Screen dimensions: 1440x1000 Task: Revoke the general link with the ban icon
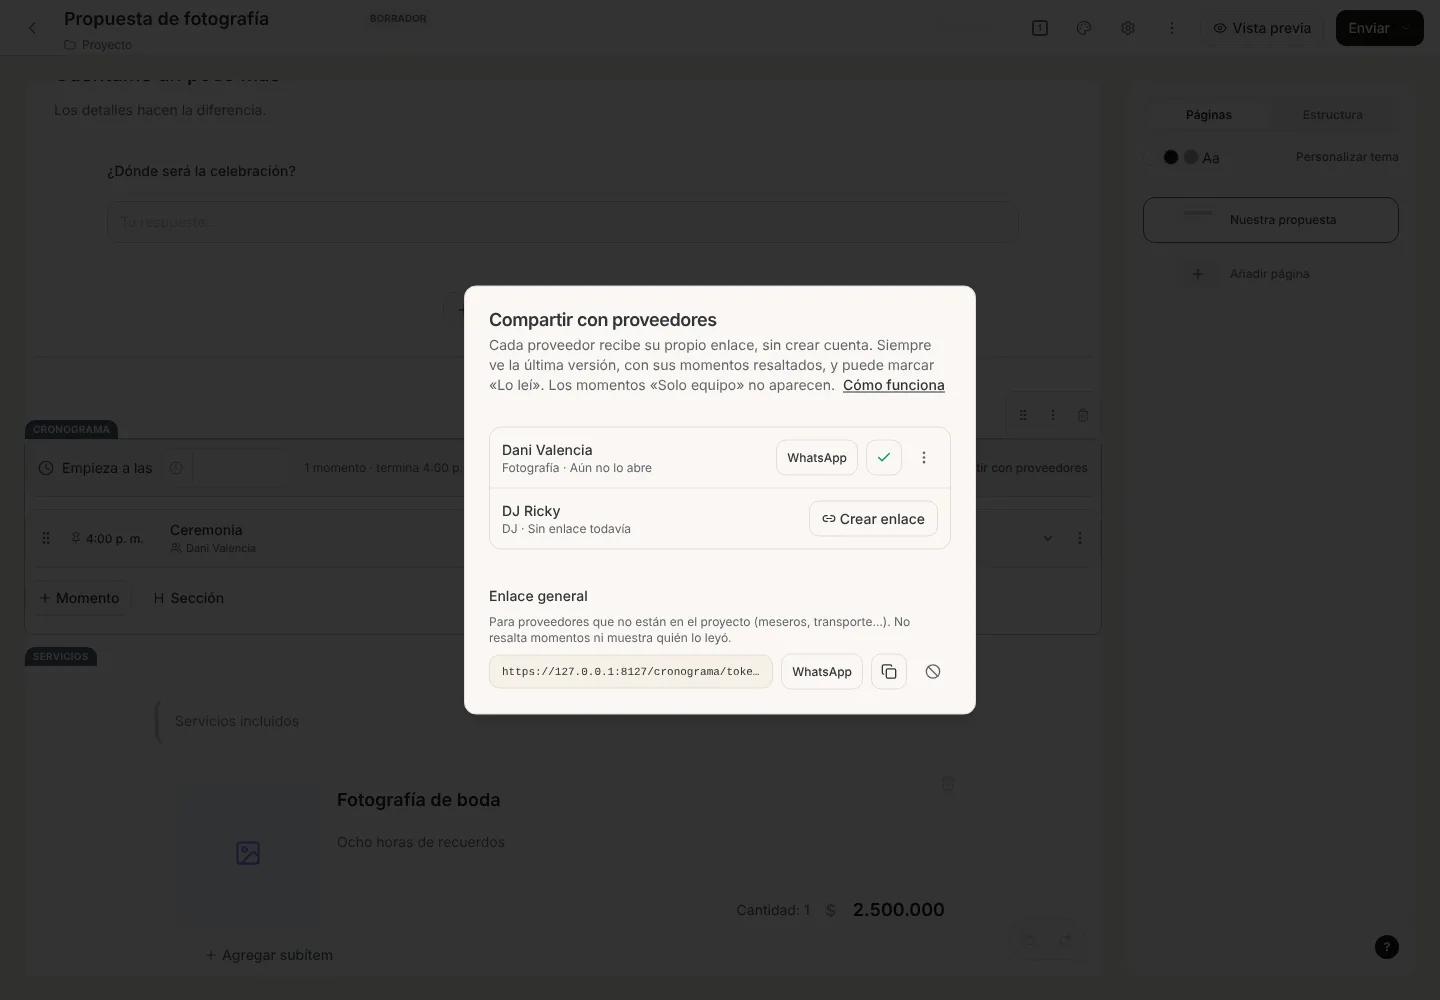point(933,672)
